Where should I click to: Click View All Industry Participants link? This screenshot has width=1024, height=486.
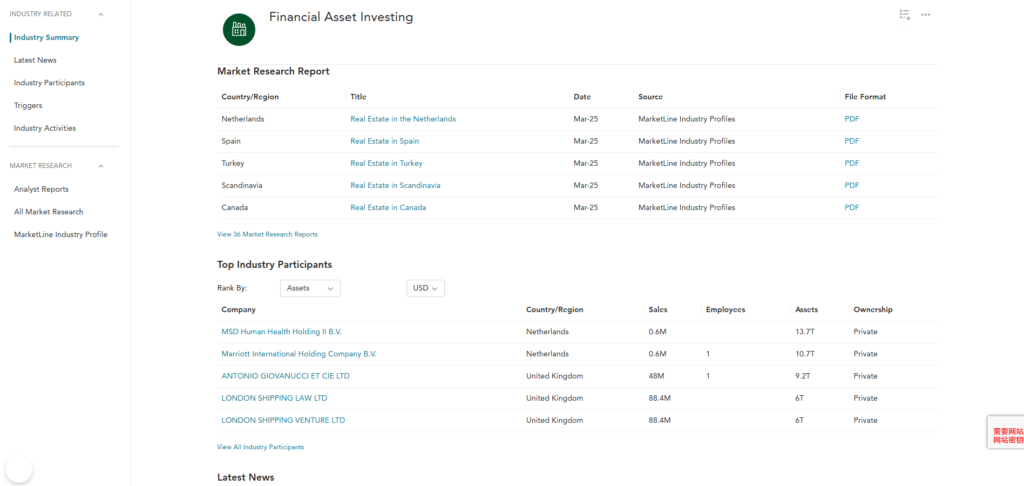(260, 447)
